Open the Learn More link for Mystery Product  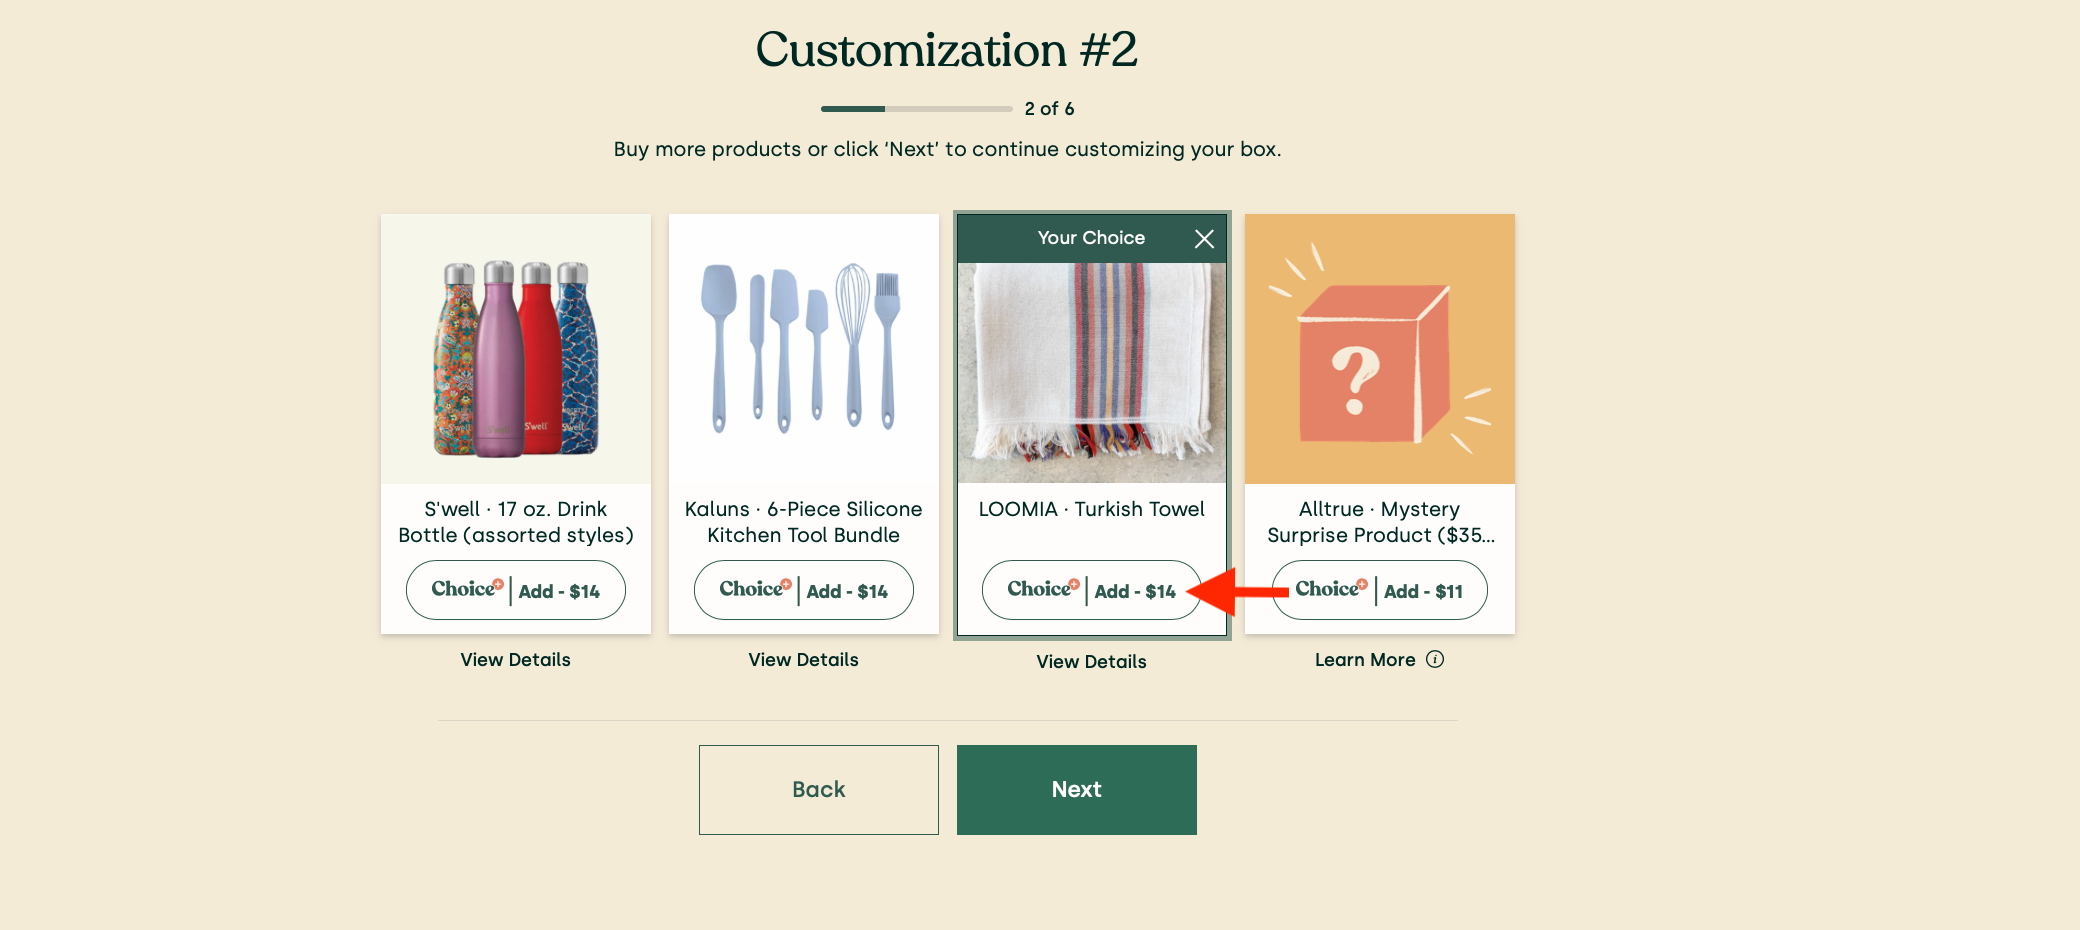point(1365,660)
